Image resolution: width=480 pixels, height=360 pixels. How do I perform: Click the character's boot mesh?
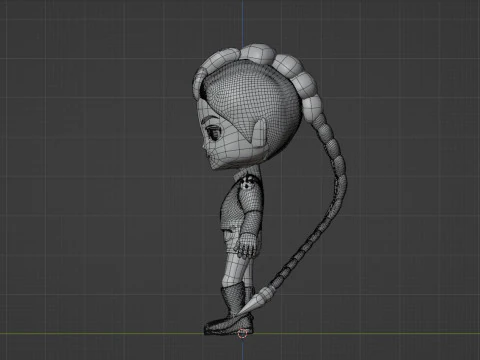[230, 308]
